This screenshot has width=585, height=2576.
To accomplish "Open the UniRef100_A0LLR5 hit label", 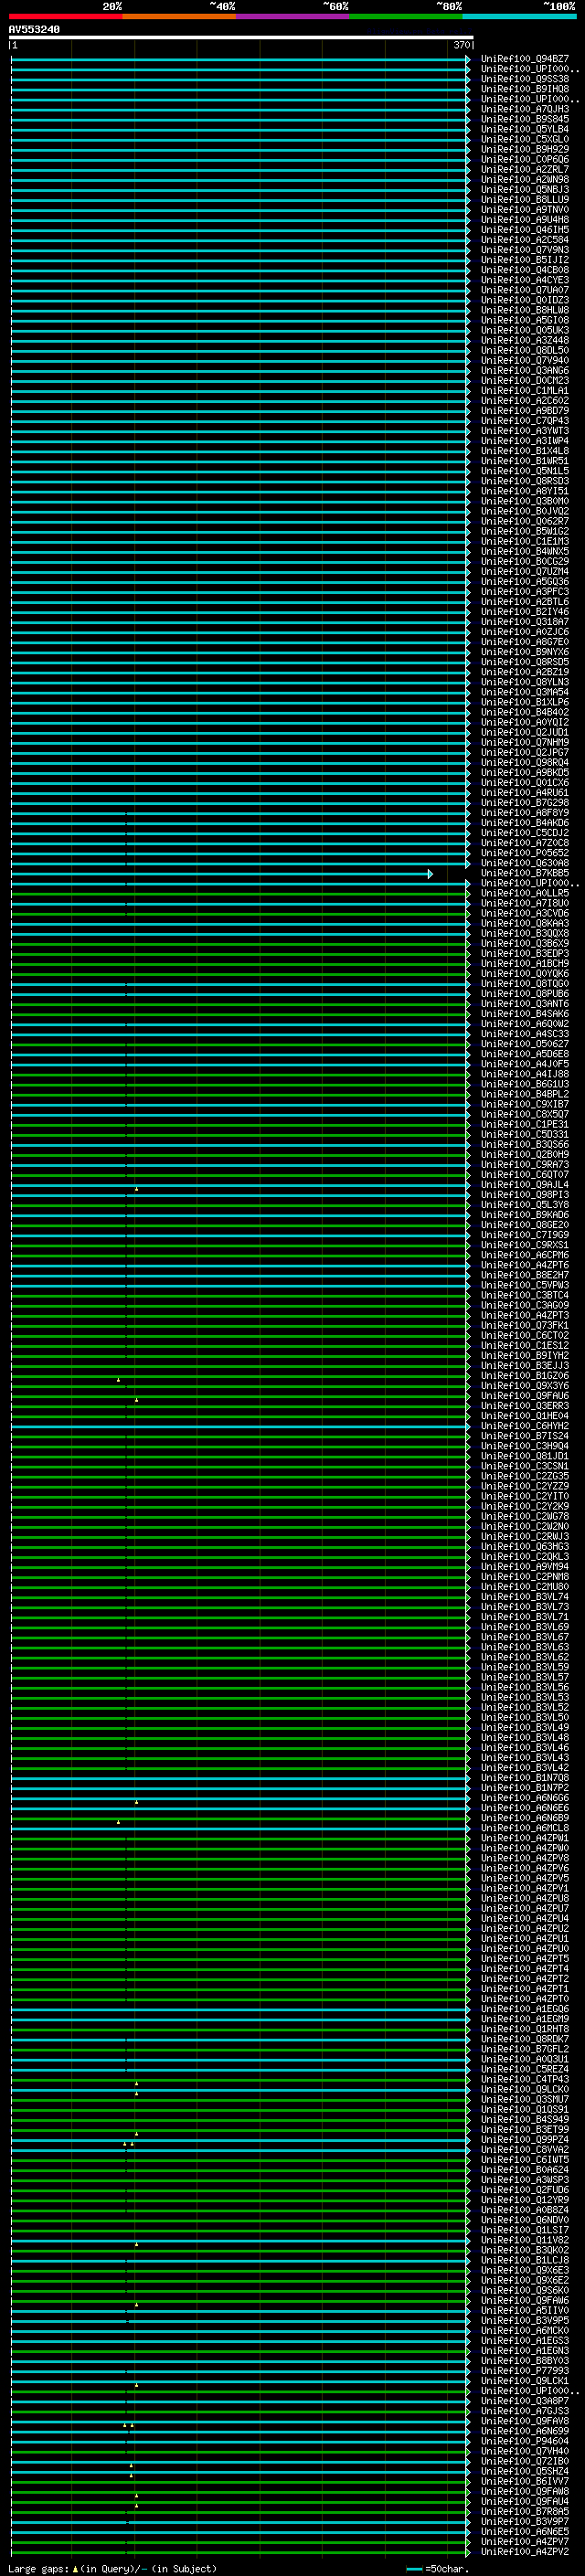I will [x=524, y=894].
